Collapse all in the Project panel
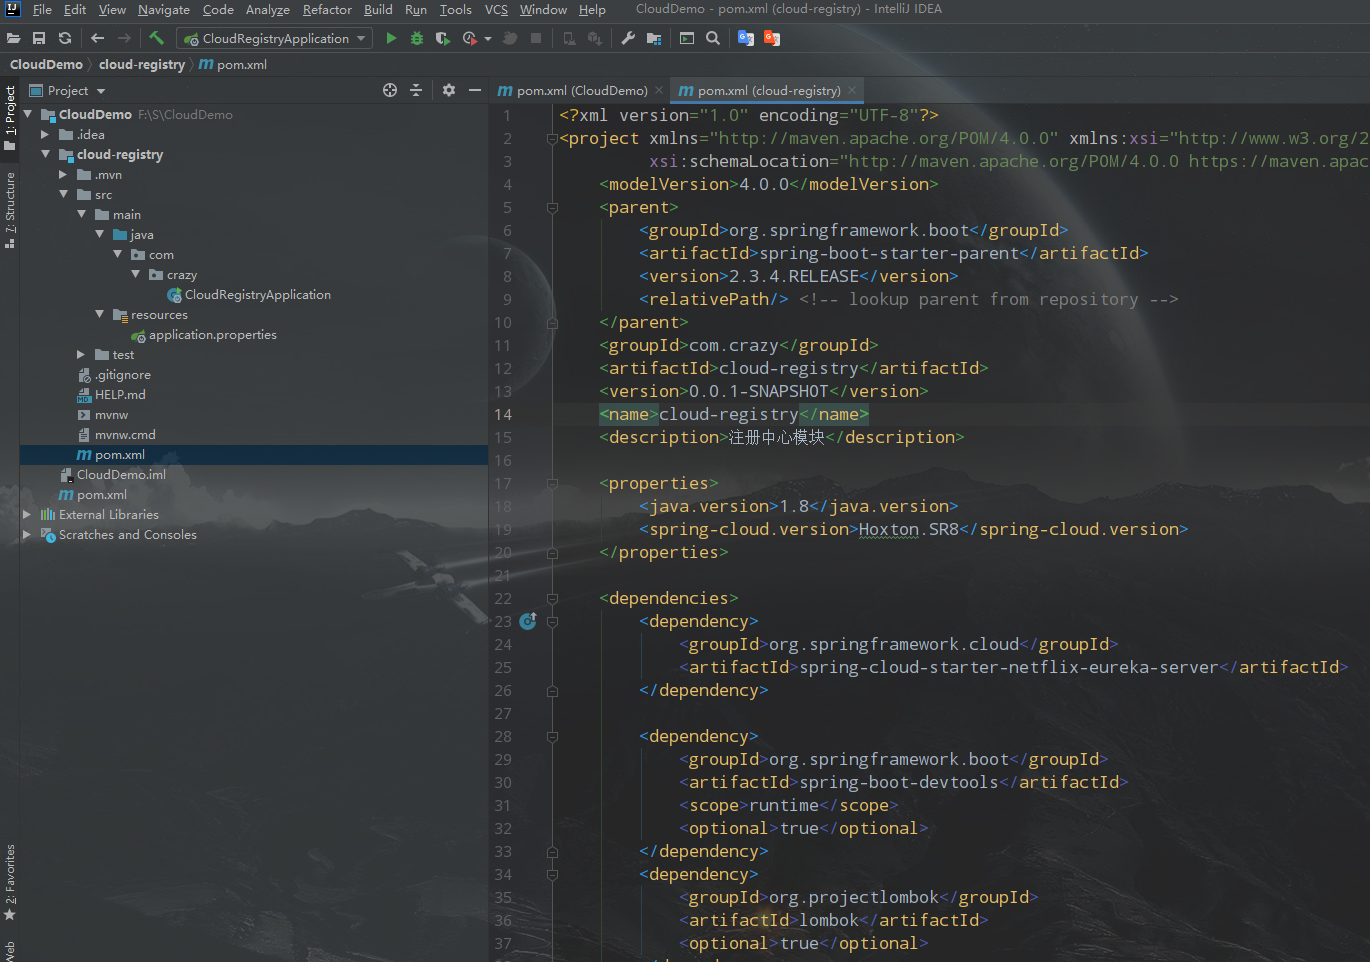Screen dimensions: 1370x962 (416, 90)
